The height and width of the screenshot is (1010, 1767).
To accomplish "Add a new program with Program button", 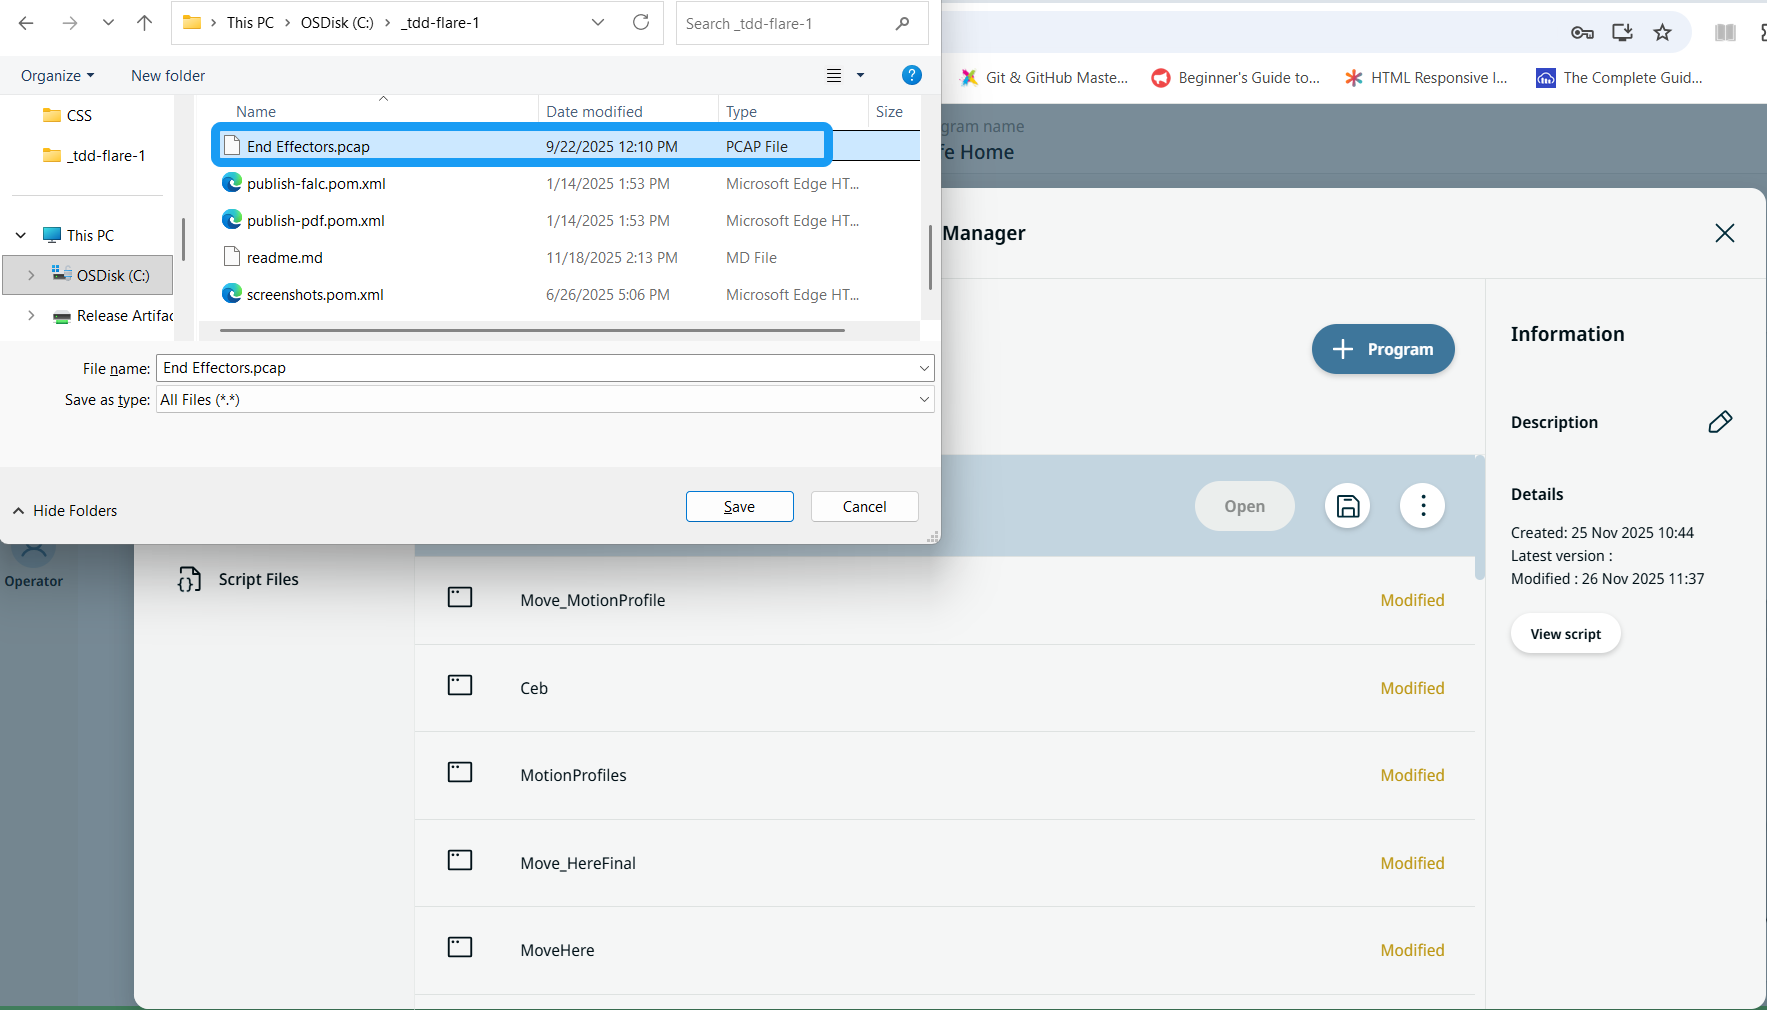I will [x=1382, y=349].
